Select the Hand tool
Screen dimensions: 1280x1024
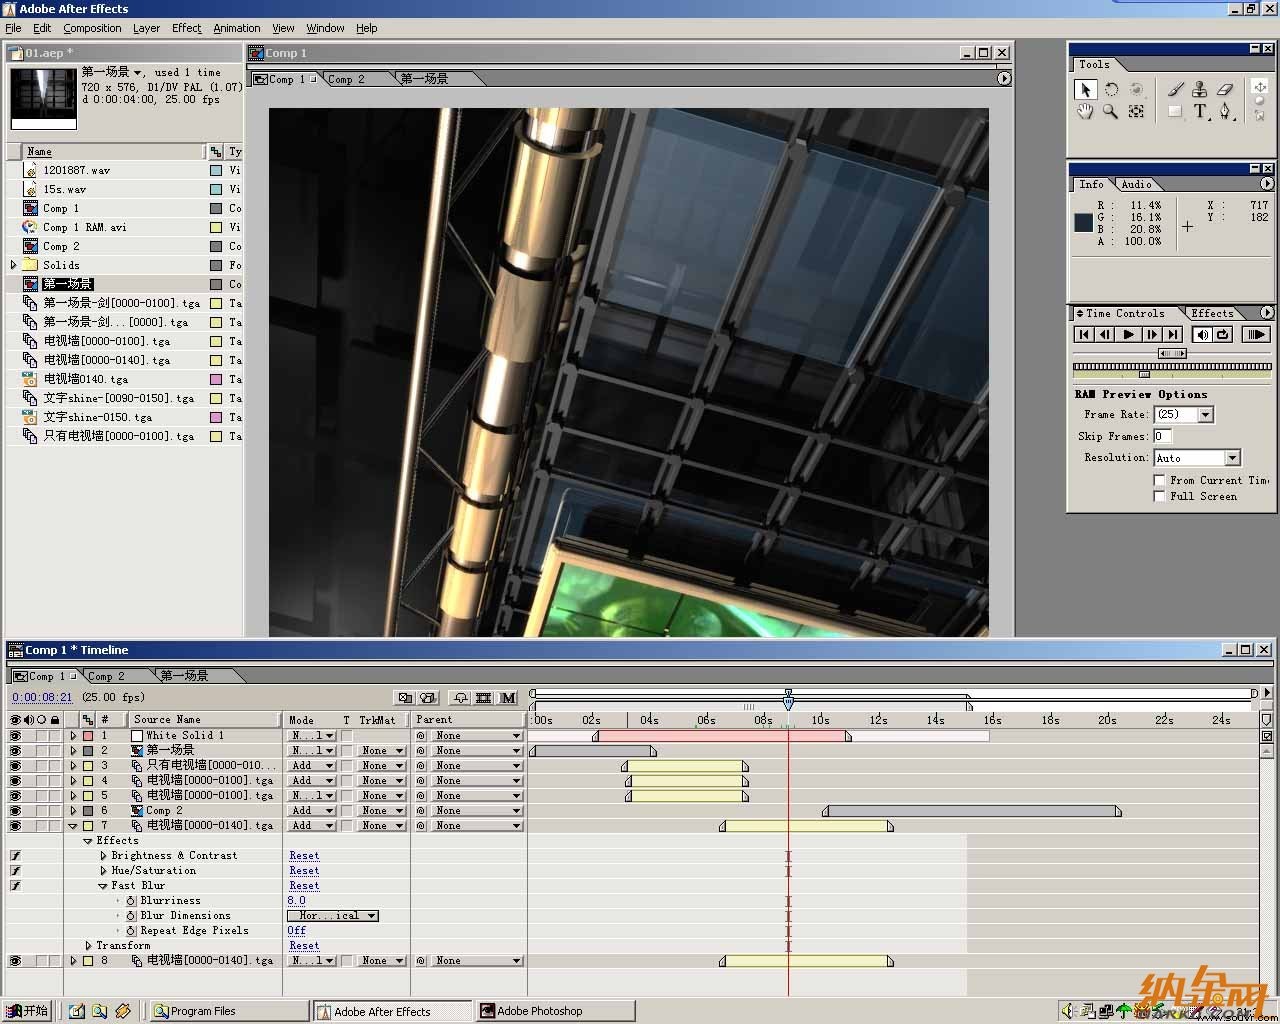click(1085, 112)
